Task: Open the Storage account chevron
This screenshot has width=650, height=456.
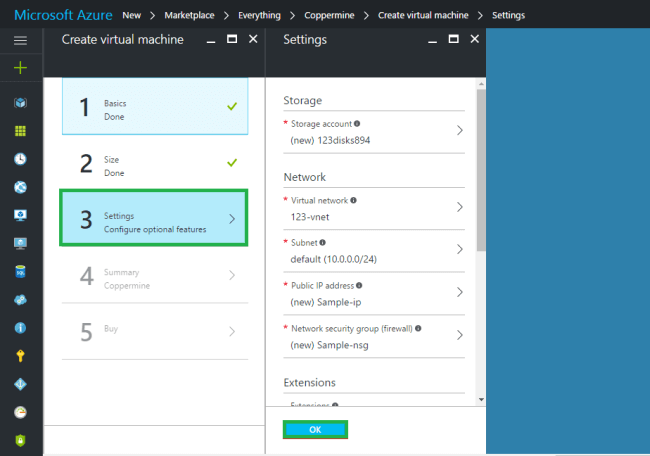Action: [459, 130]
